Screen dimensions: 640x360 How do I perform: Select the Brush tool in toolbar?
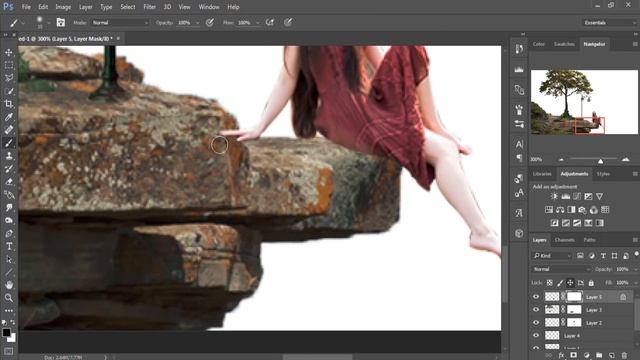(9, 143)
